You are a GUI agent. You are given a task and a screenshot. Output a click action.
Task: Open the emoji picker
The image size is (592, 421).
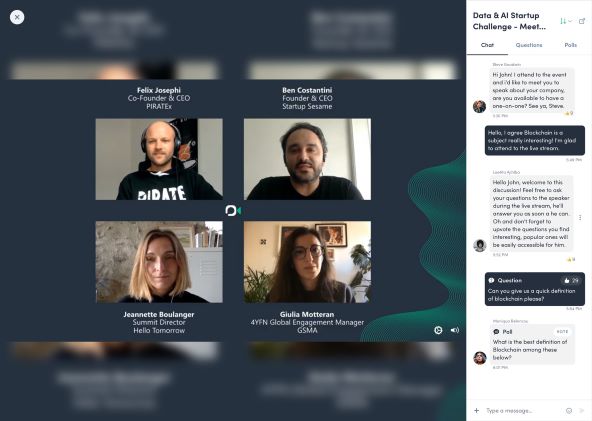coord(569,410)
